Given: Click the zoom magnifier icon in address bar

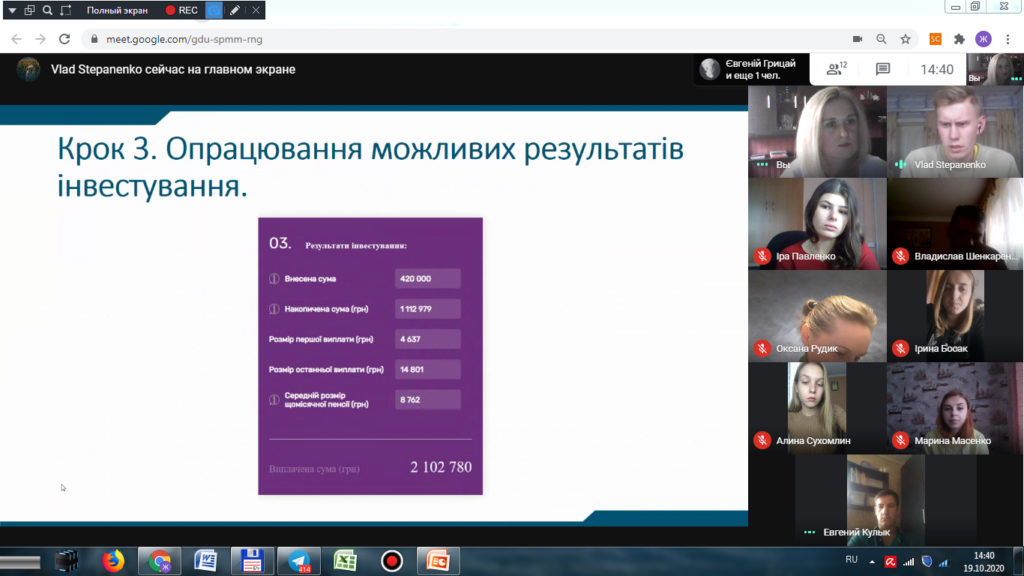Looking at the screenshot, I should (881, 39).
